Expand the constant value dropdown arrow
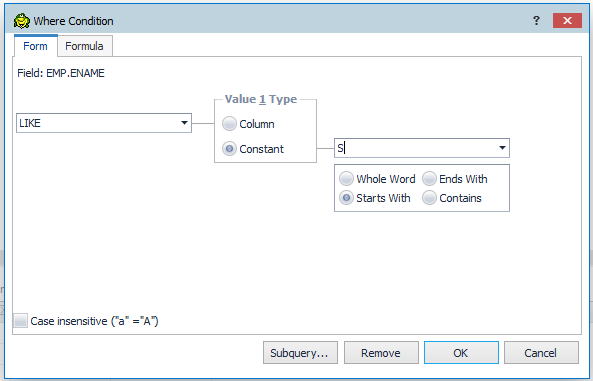Viewport: 593px width, 381px height. (x=502, y=148)
